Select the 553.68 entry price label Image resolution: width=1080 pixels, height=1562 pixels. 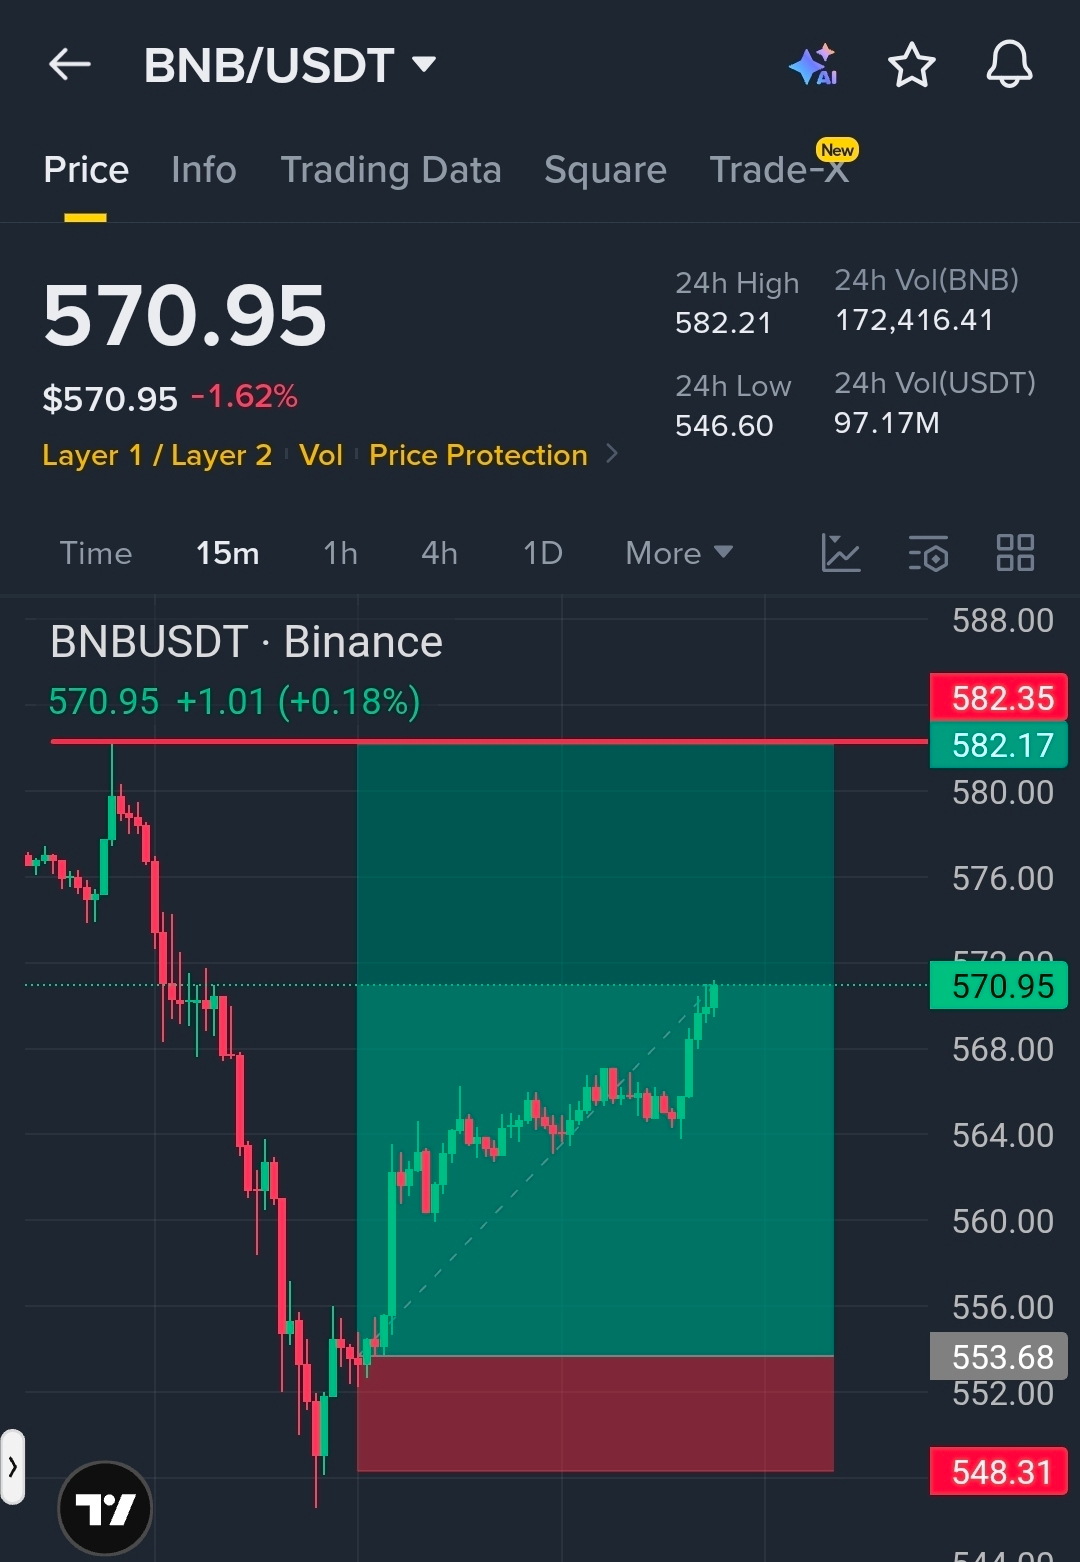999,1357
